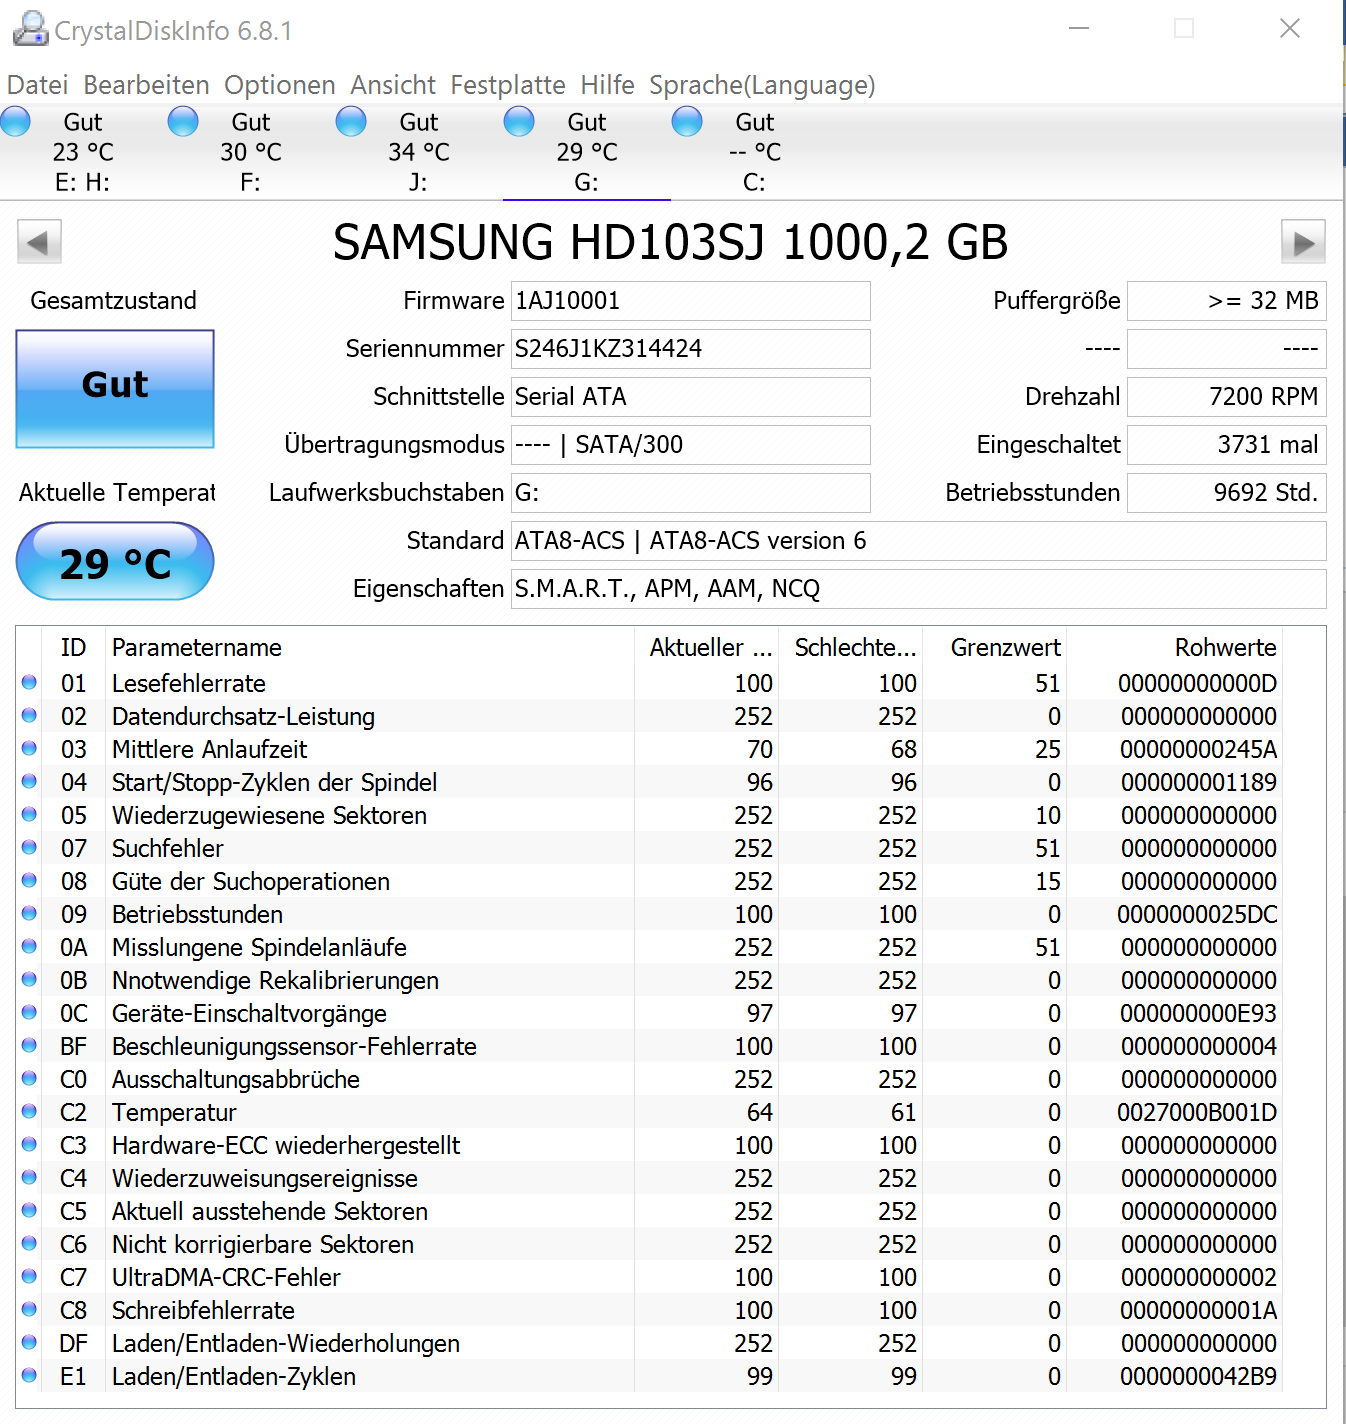Click the Schnittstelle field Serial ATA
Image resolution: width=1346 pixels, height=1424 pixels.
[x=690, y=397]
